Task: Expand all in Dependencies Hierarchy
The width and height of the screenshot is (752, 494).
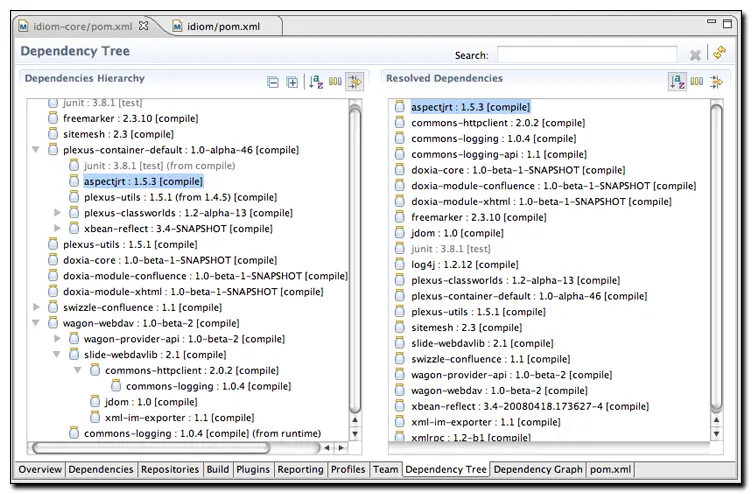Action: coord(292,82)
